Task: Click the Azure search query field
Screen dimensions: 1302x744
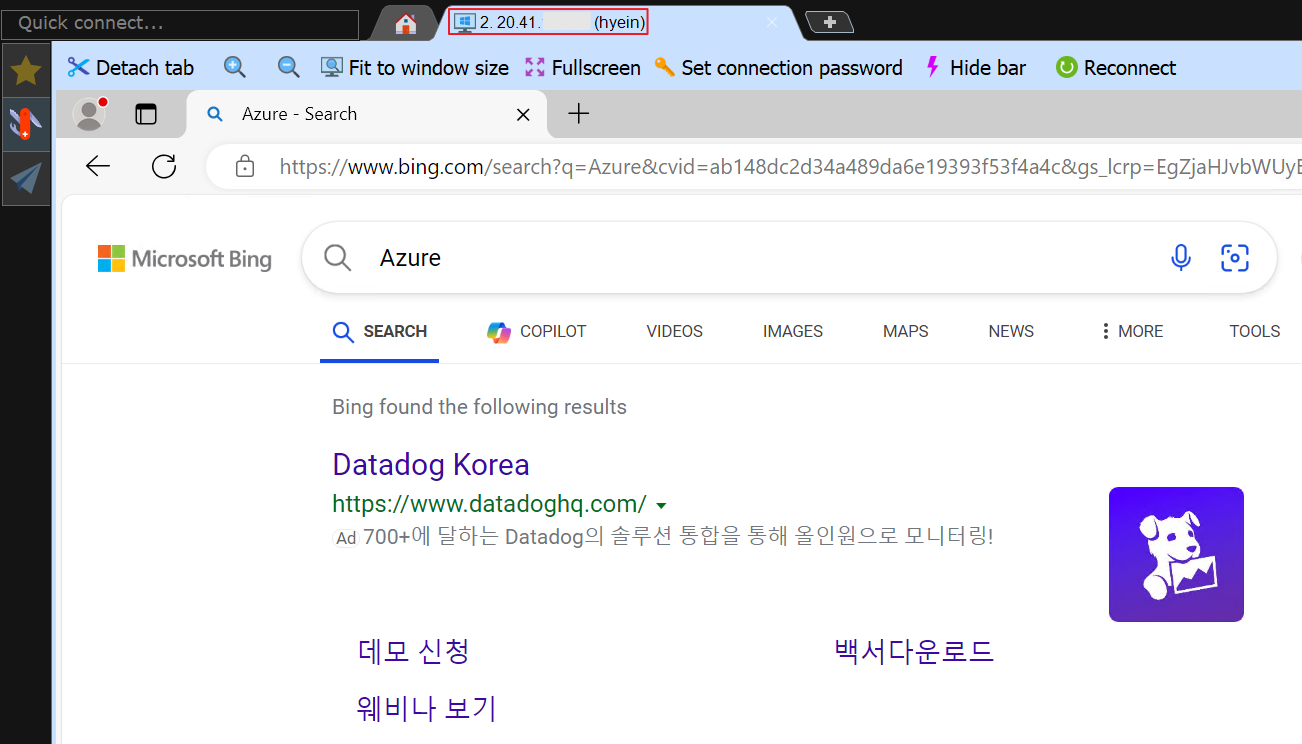Action: click(760, 258)
